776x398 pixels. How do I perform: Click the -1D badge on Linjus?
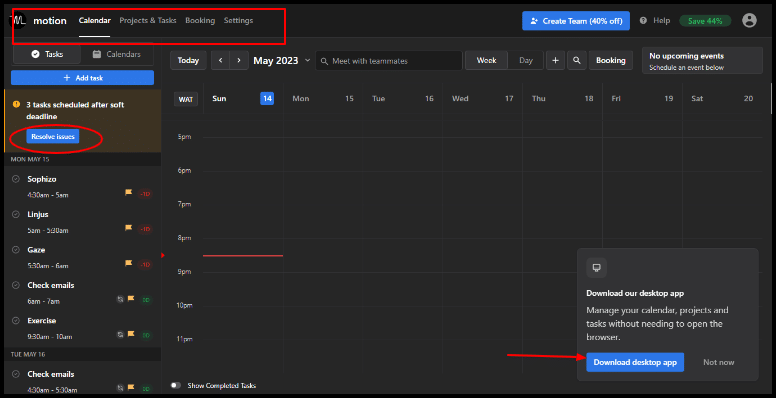(x=145, y=229)
